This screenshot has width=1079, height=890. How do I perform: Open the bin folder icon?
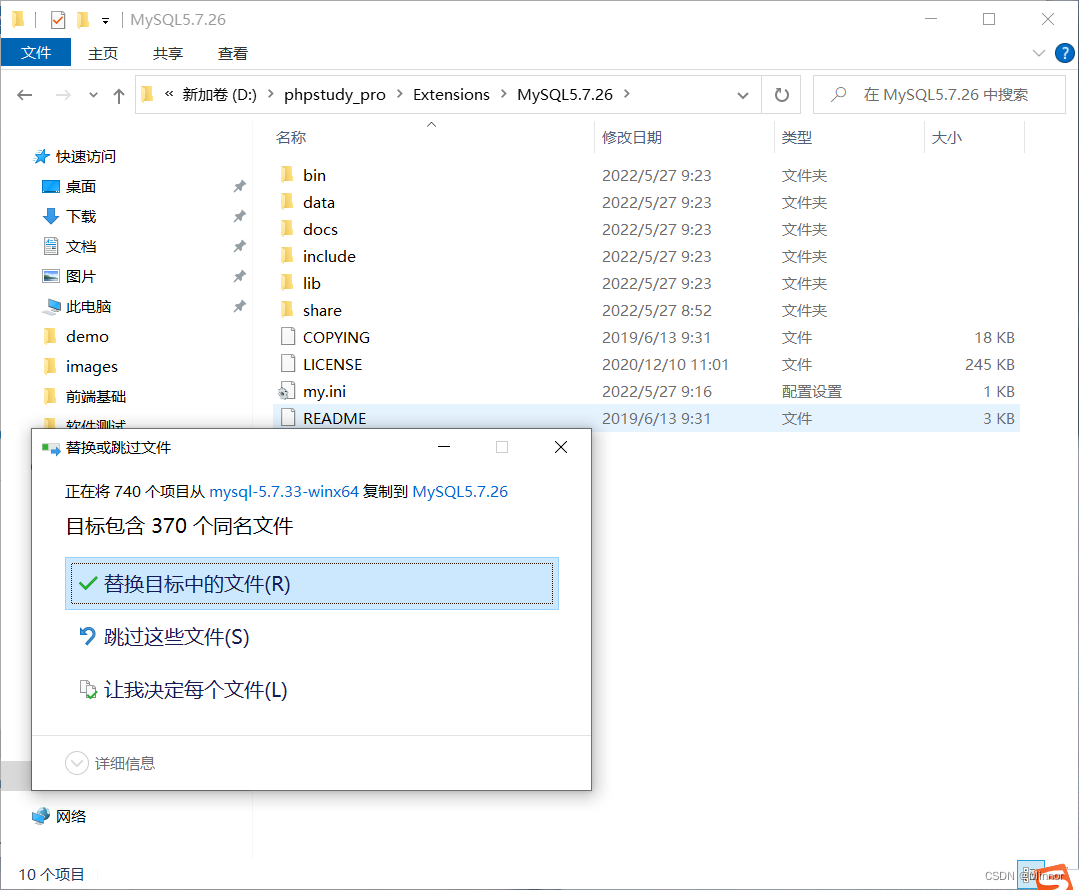pos(288,175)
